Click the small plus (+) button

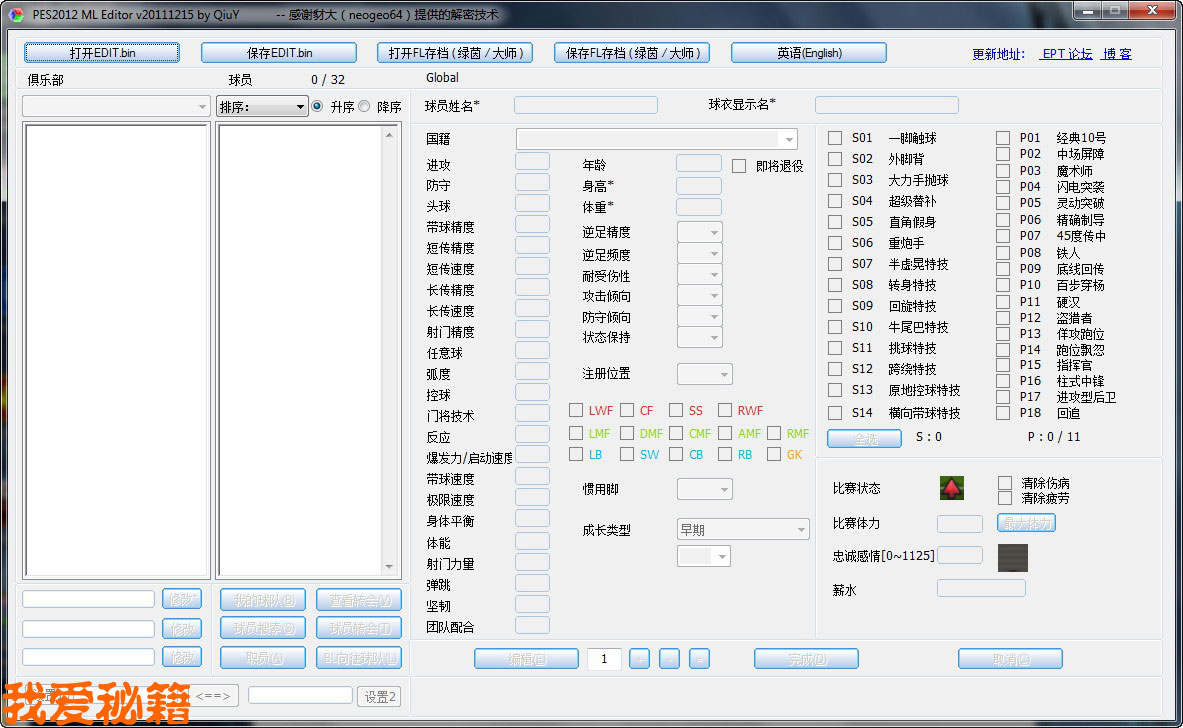coord(640,659)
